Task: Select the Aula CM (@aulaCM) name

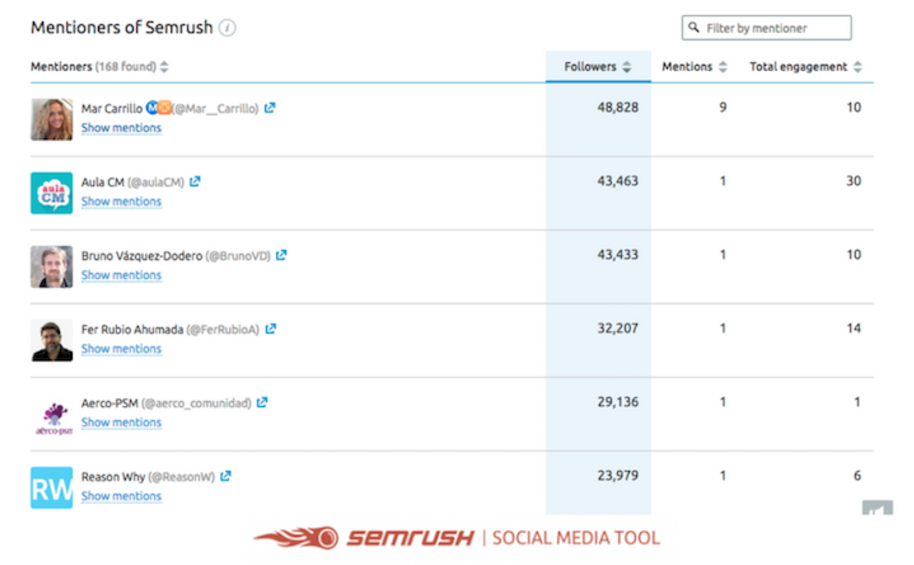Action: (x=132, y=182)
